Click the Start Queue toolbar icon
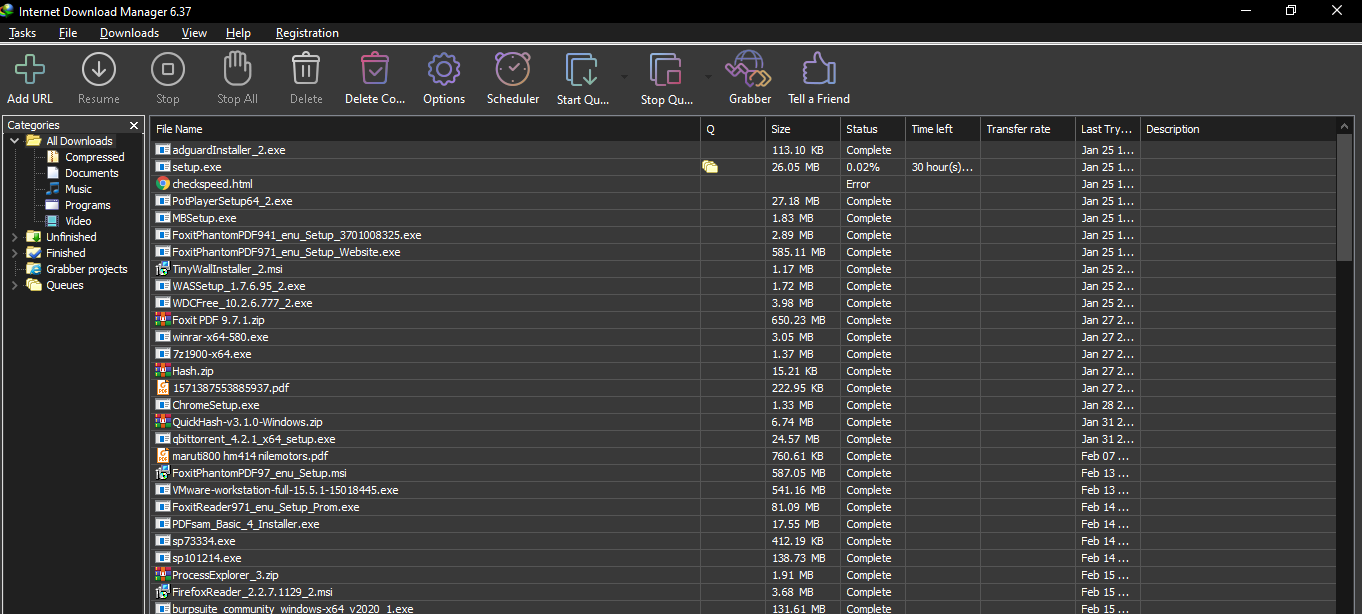Screen dimensions: 1362x614 click(582, 71)
